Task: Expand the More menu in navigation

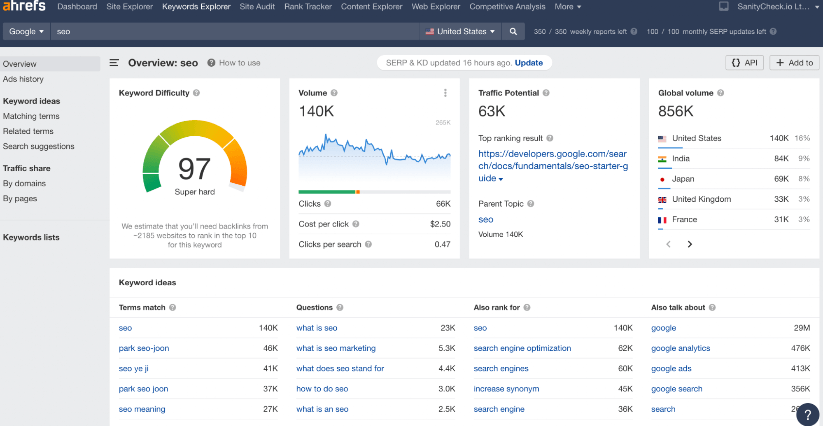Action: [x=567, y=7]
